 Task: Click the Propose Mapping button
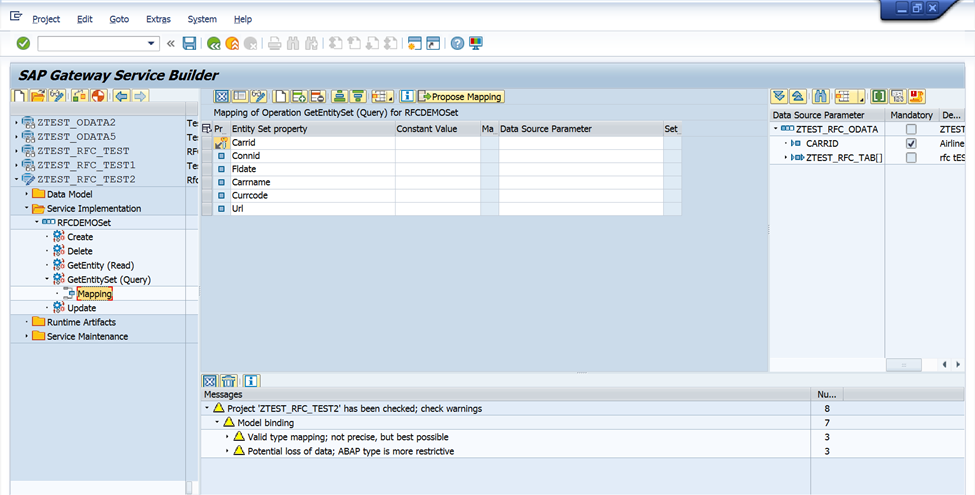click(x=461, y=96)
